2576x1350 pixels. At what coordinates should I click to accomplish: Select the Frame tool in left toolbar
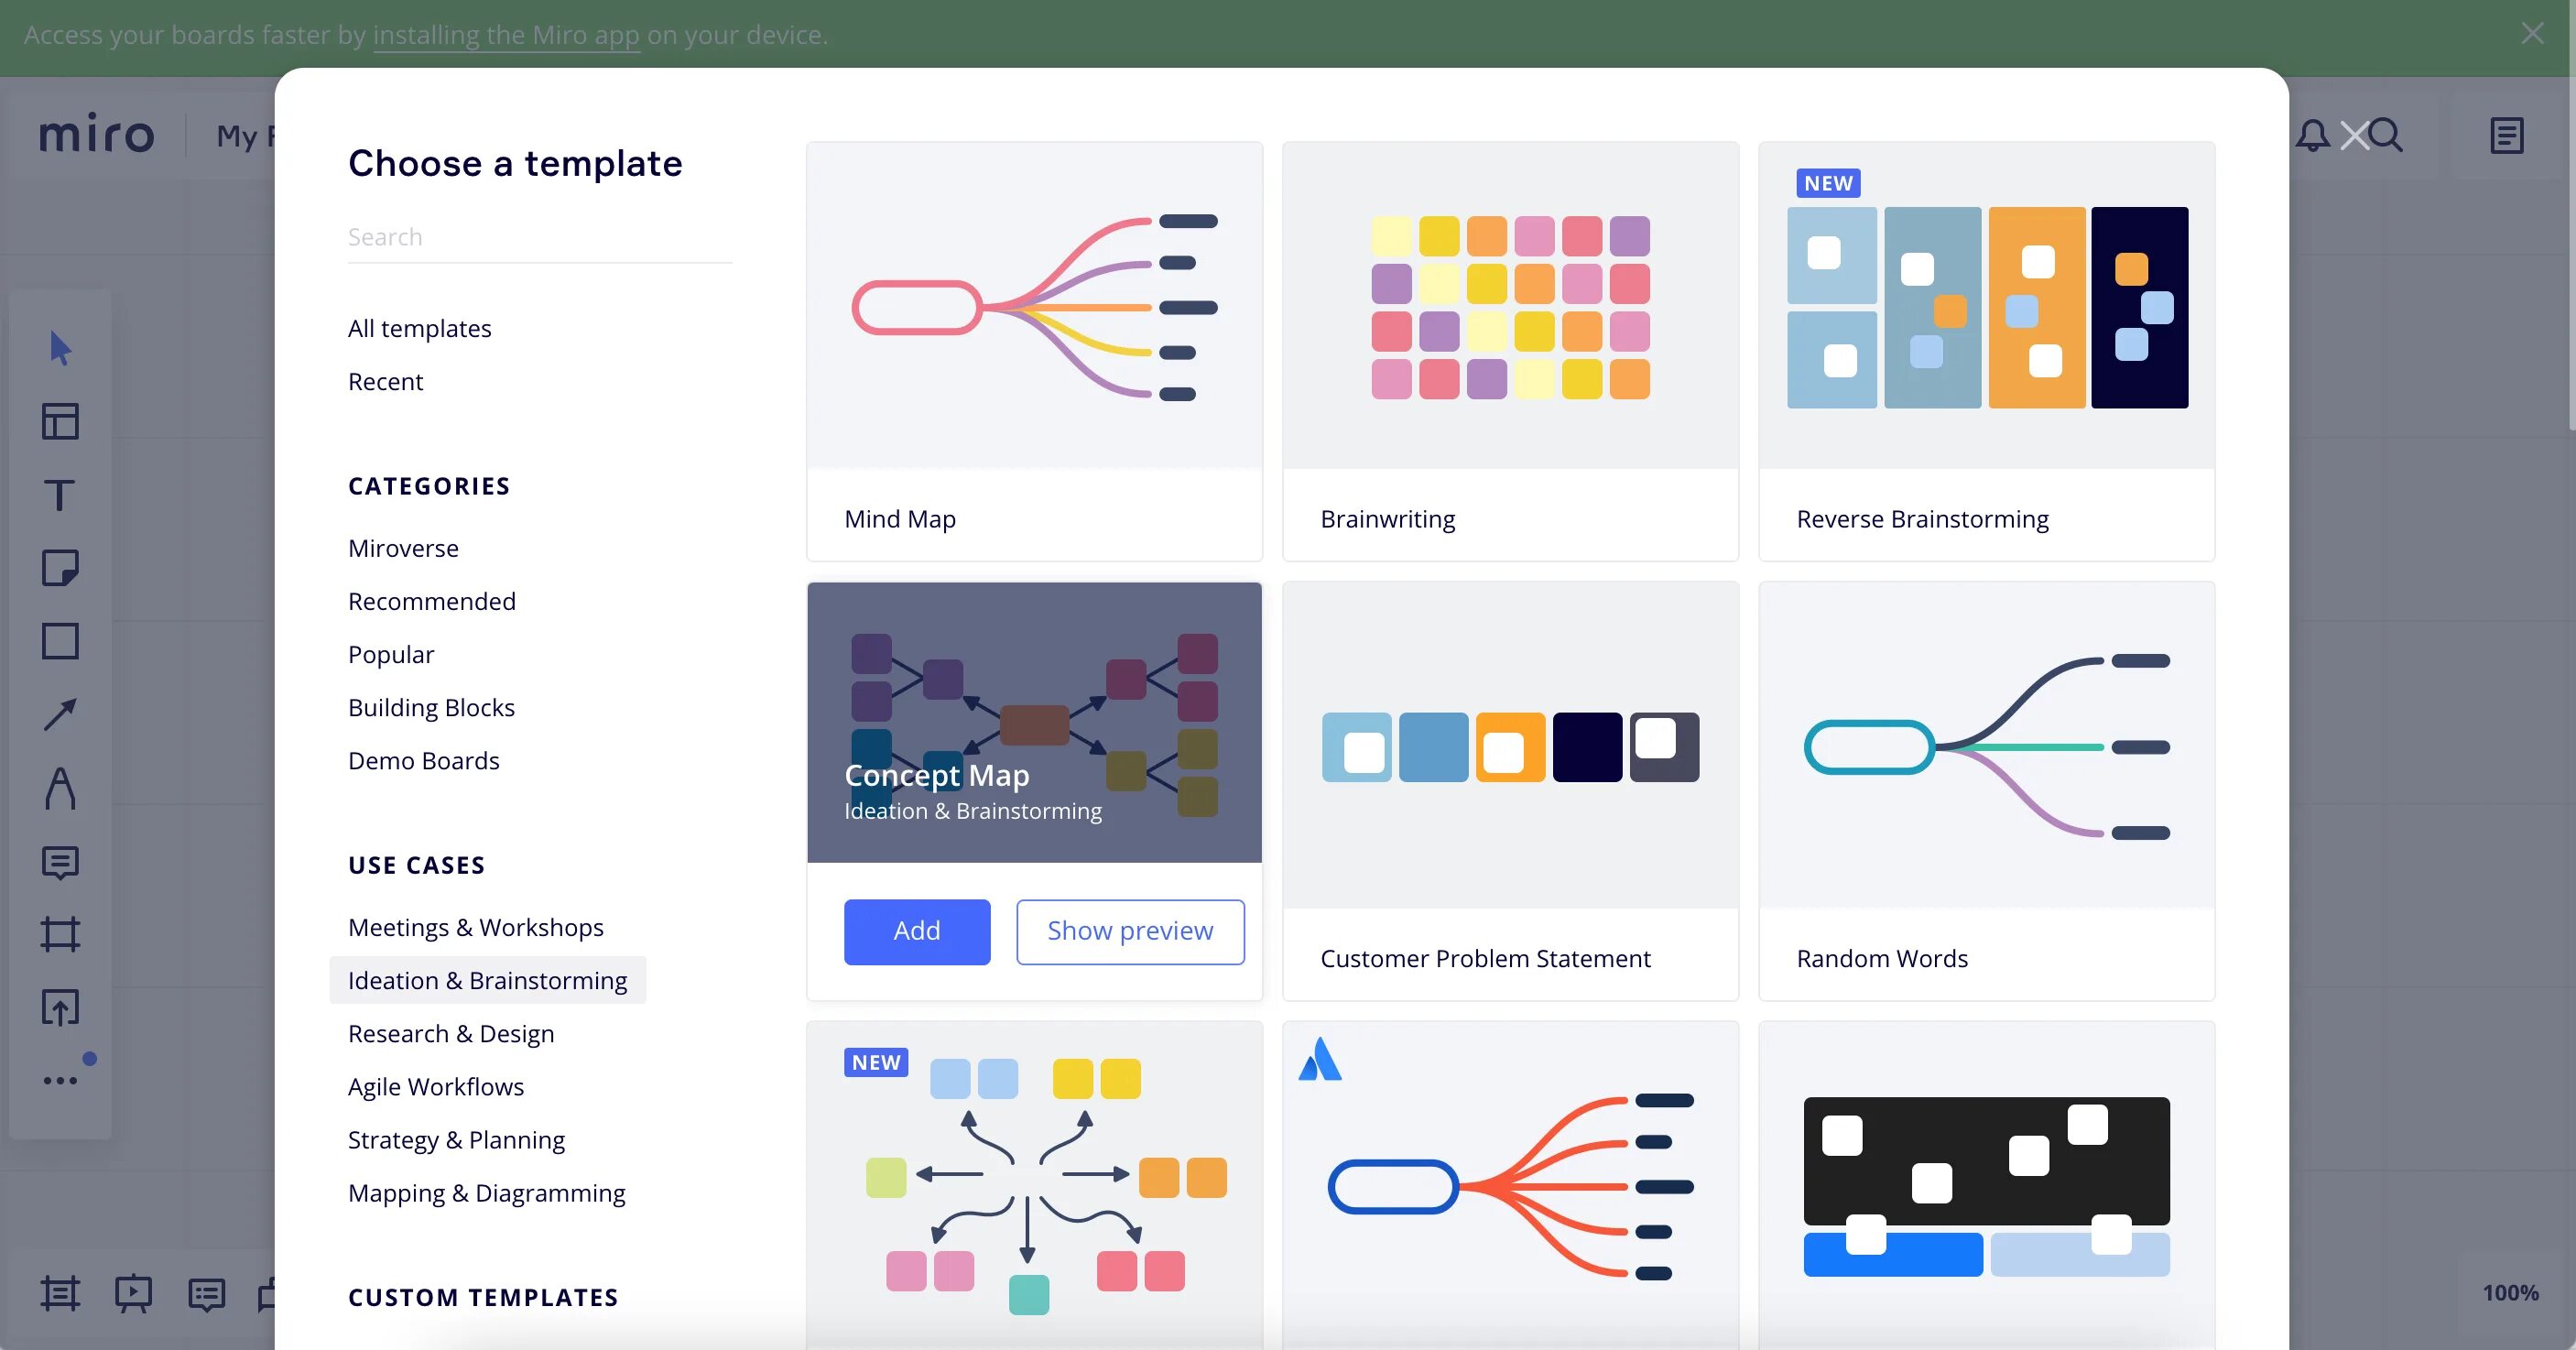tap(60, 934)
